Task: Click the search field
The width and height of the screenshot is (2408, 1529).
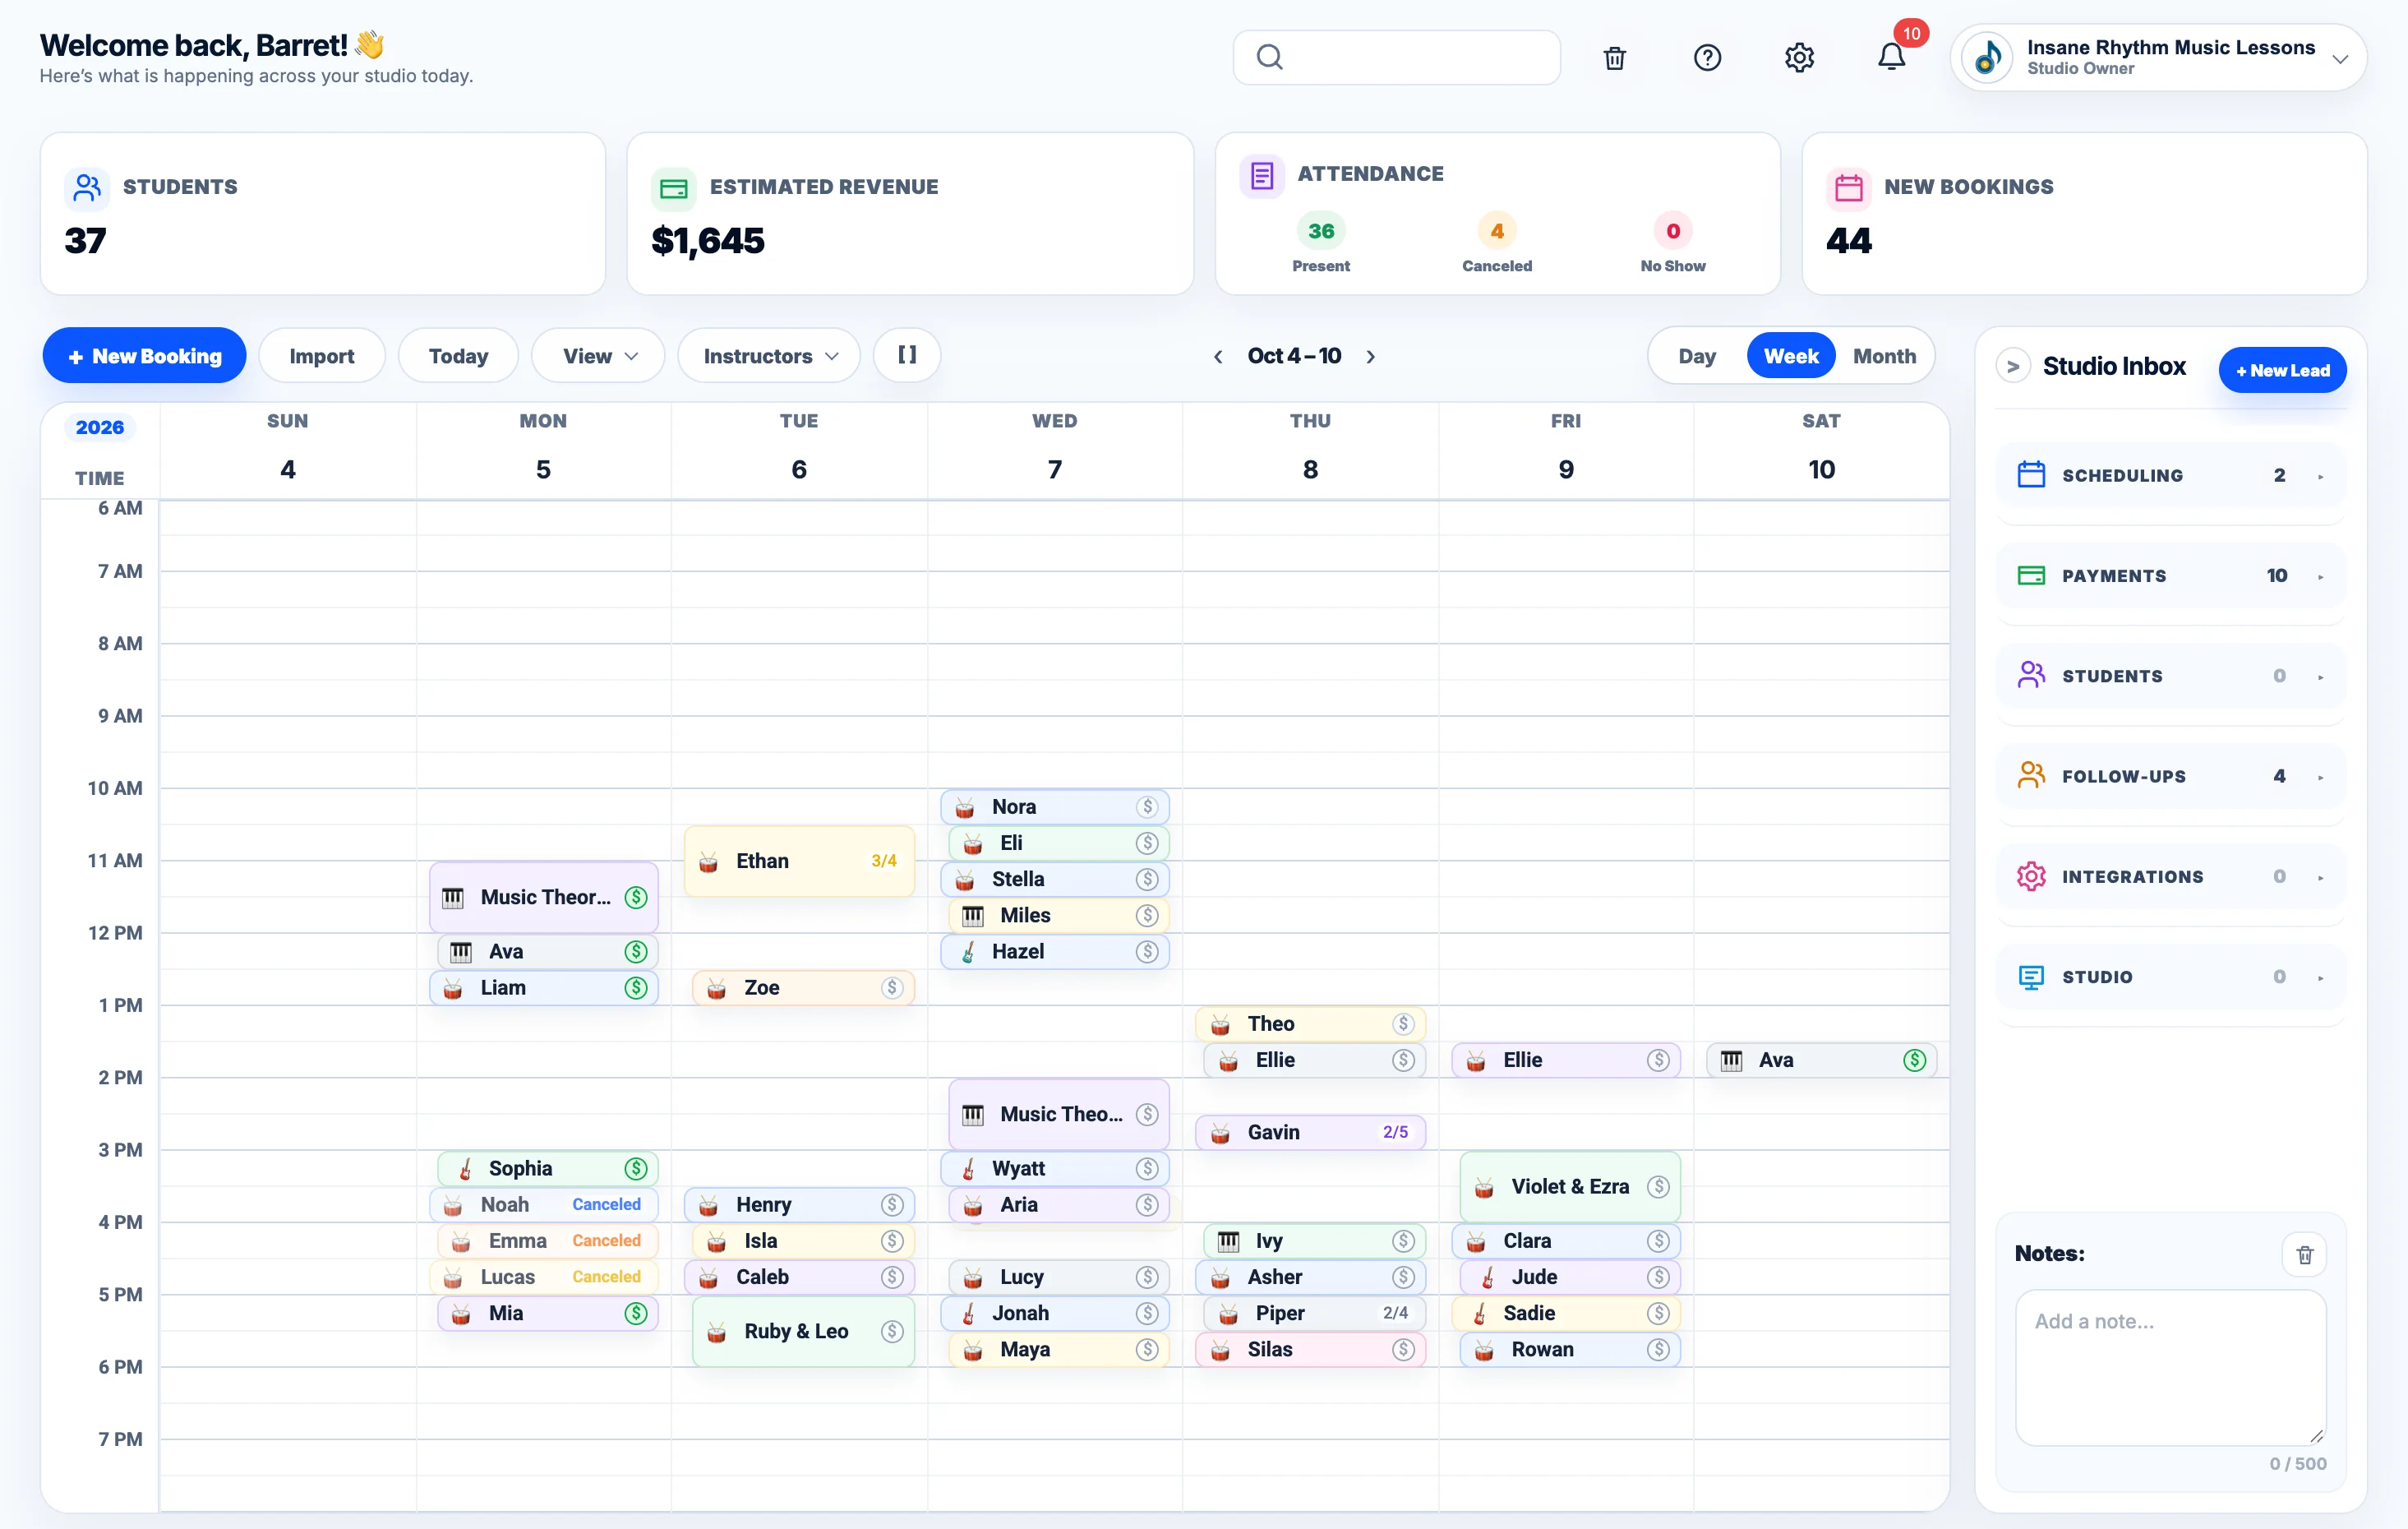Action: [x=1396, y=58]
